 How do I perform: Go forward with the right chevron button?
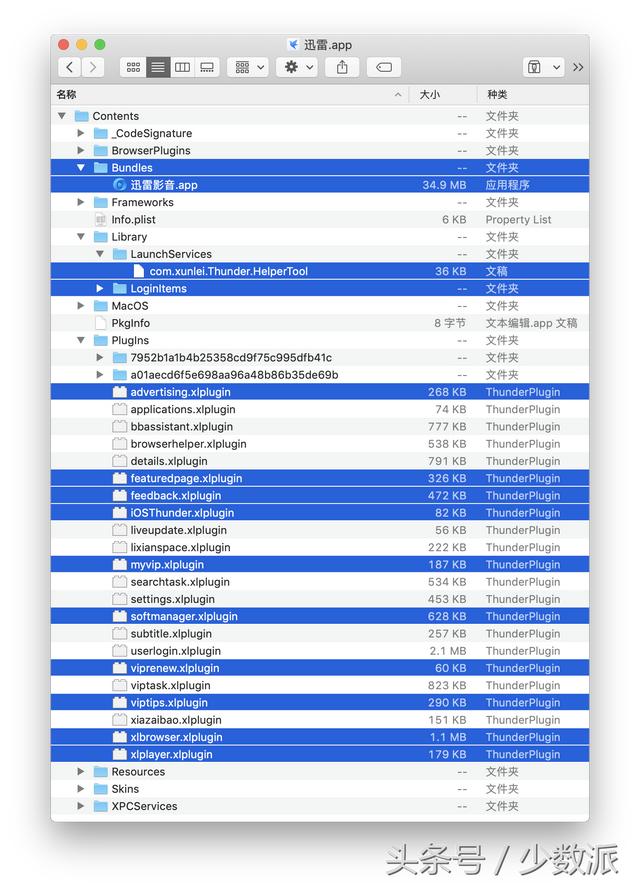click(93, 67)
